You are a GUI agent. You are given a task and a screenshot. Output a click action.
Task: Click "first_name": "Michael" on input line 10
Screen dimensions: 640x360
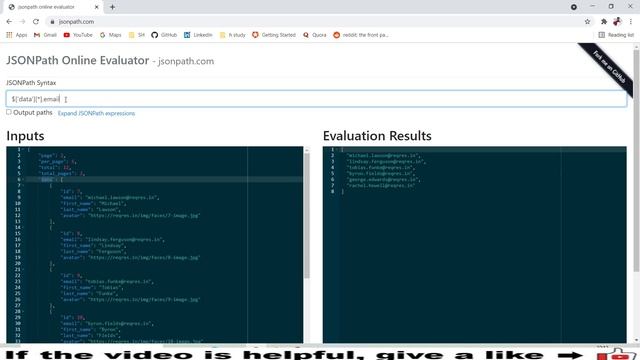93,204
